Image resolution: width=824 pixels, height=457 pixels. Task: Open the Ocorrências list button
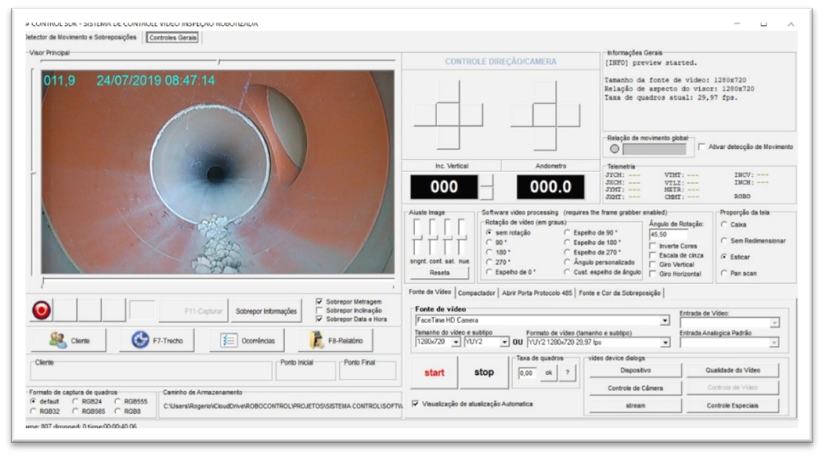coord(247,340)
